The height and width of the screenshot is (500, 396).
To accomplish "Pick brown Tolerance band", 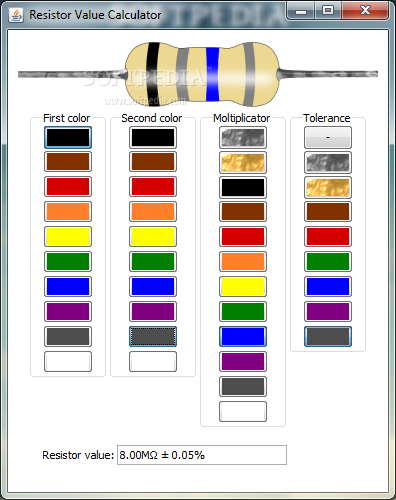I will [328, 212].
